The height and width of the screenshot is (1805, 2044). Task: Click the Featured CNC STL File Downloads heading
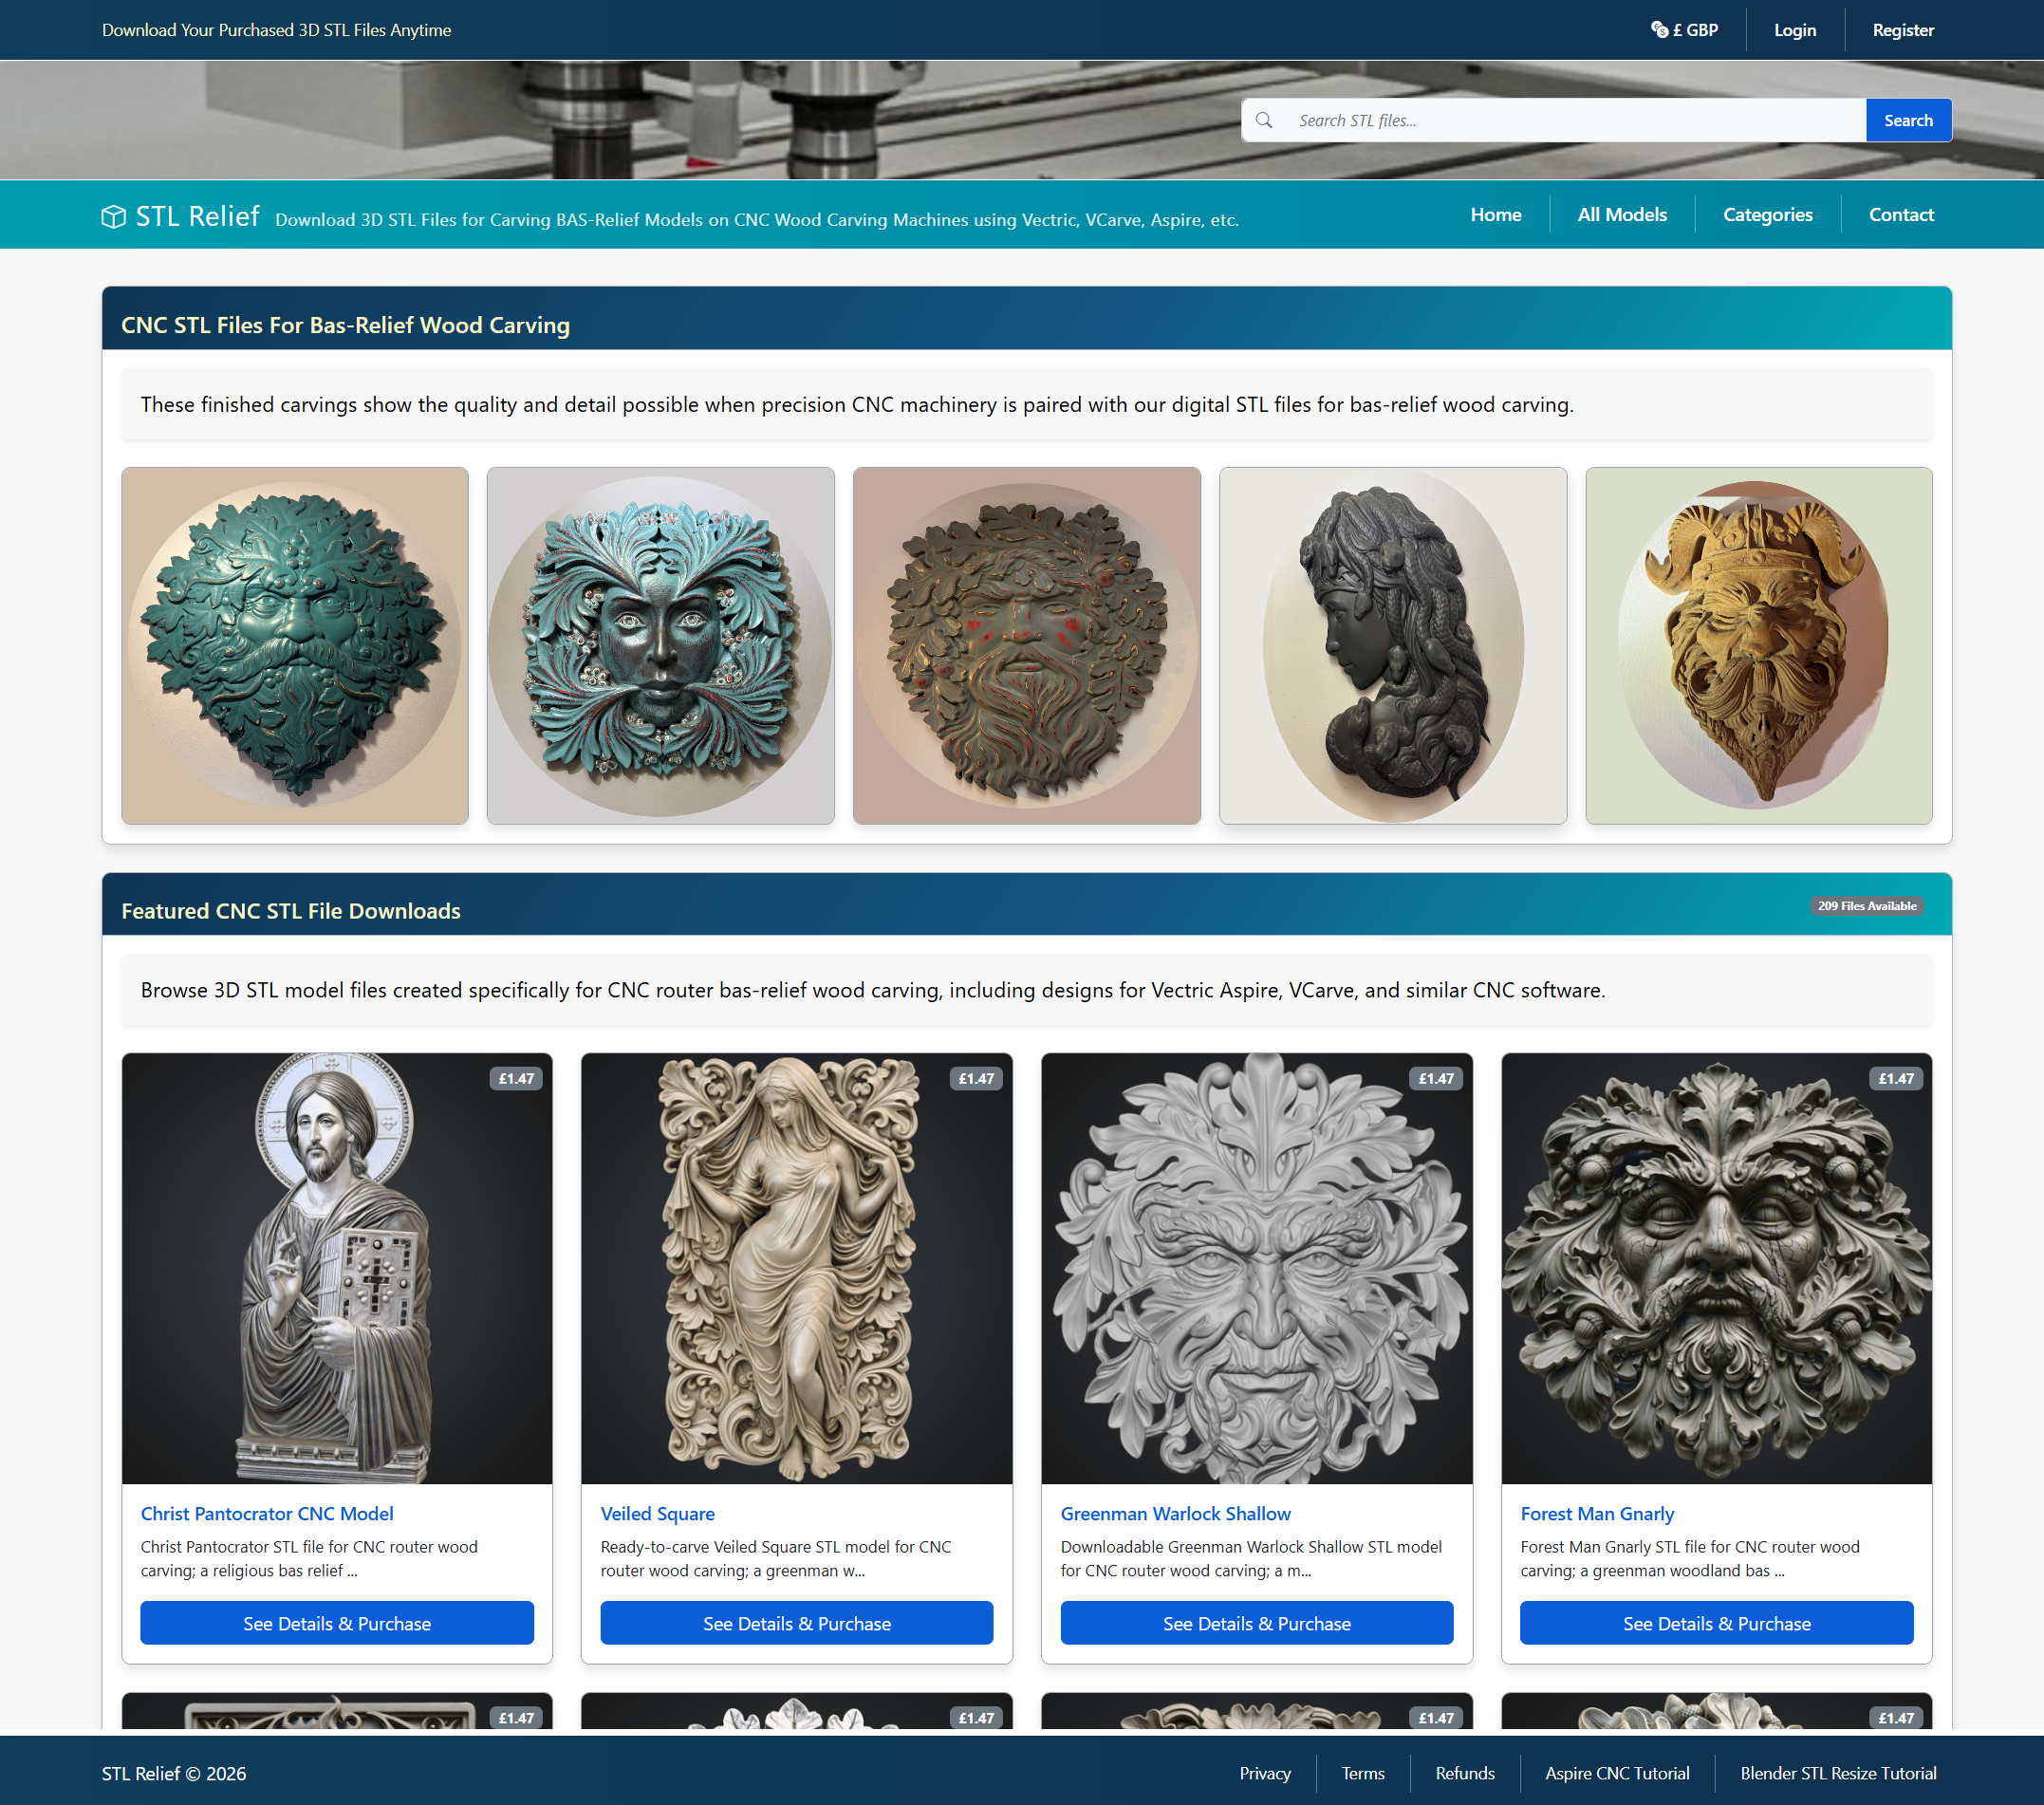tap(291, 911)
